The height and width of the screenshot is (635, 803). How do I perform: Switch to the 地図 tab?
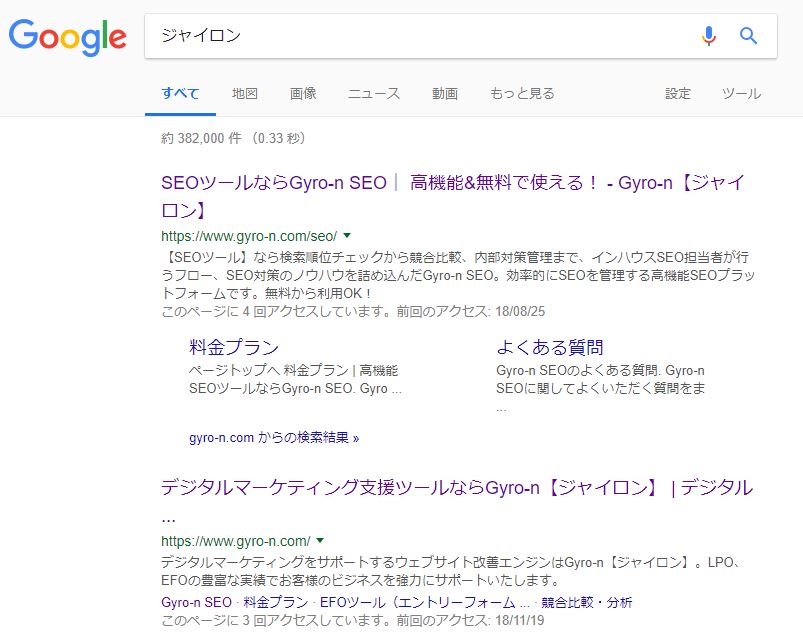point(244,93)
